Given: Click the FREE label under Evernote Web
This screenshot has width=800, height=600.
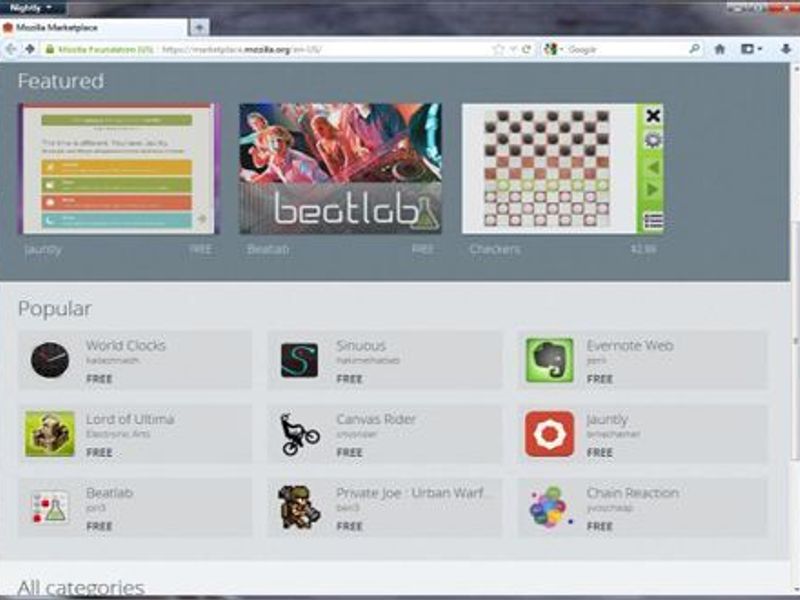Looking at the screenshot, I should tap(599, 379).
